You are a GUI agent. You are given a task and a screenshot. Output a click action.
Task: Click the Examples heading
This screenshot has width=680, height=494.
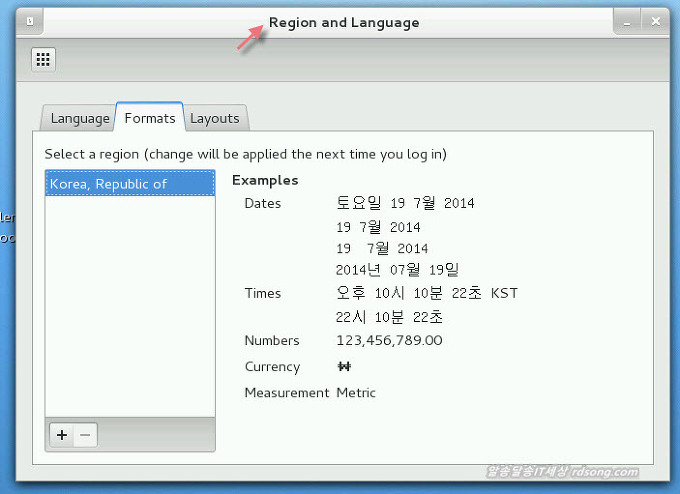(x=265, y=181)
